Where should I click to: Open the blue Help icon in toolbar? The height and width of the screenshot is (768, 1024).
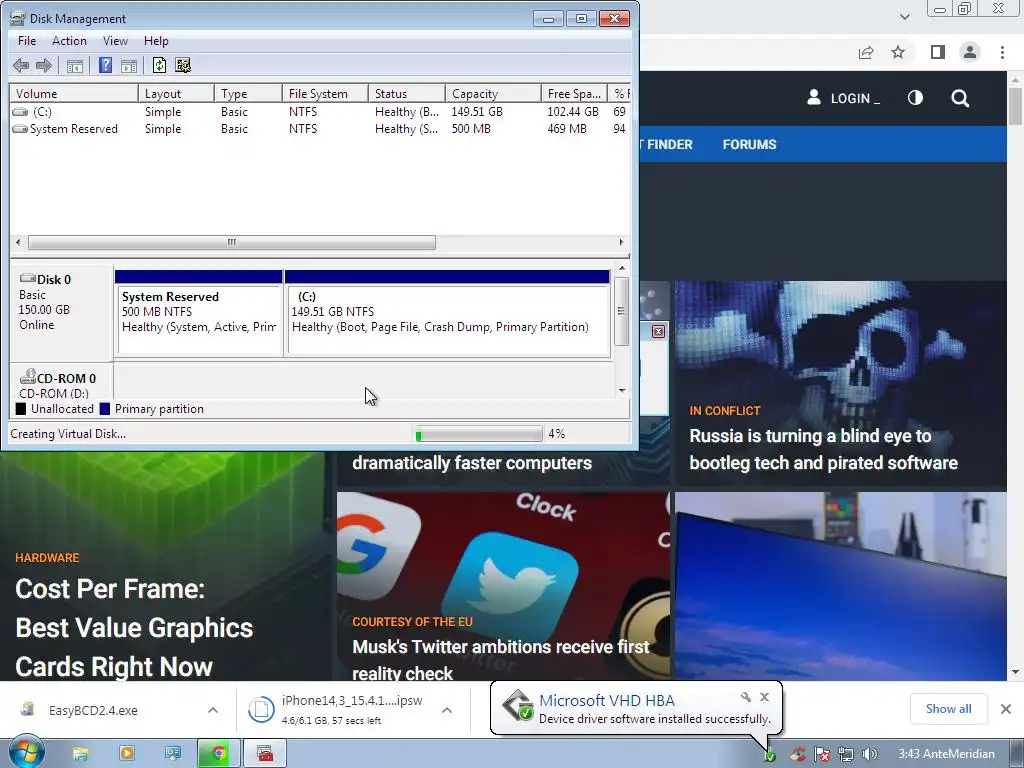click(x=105, y=65)
